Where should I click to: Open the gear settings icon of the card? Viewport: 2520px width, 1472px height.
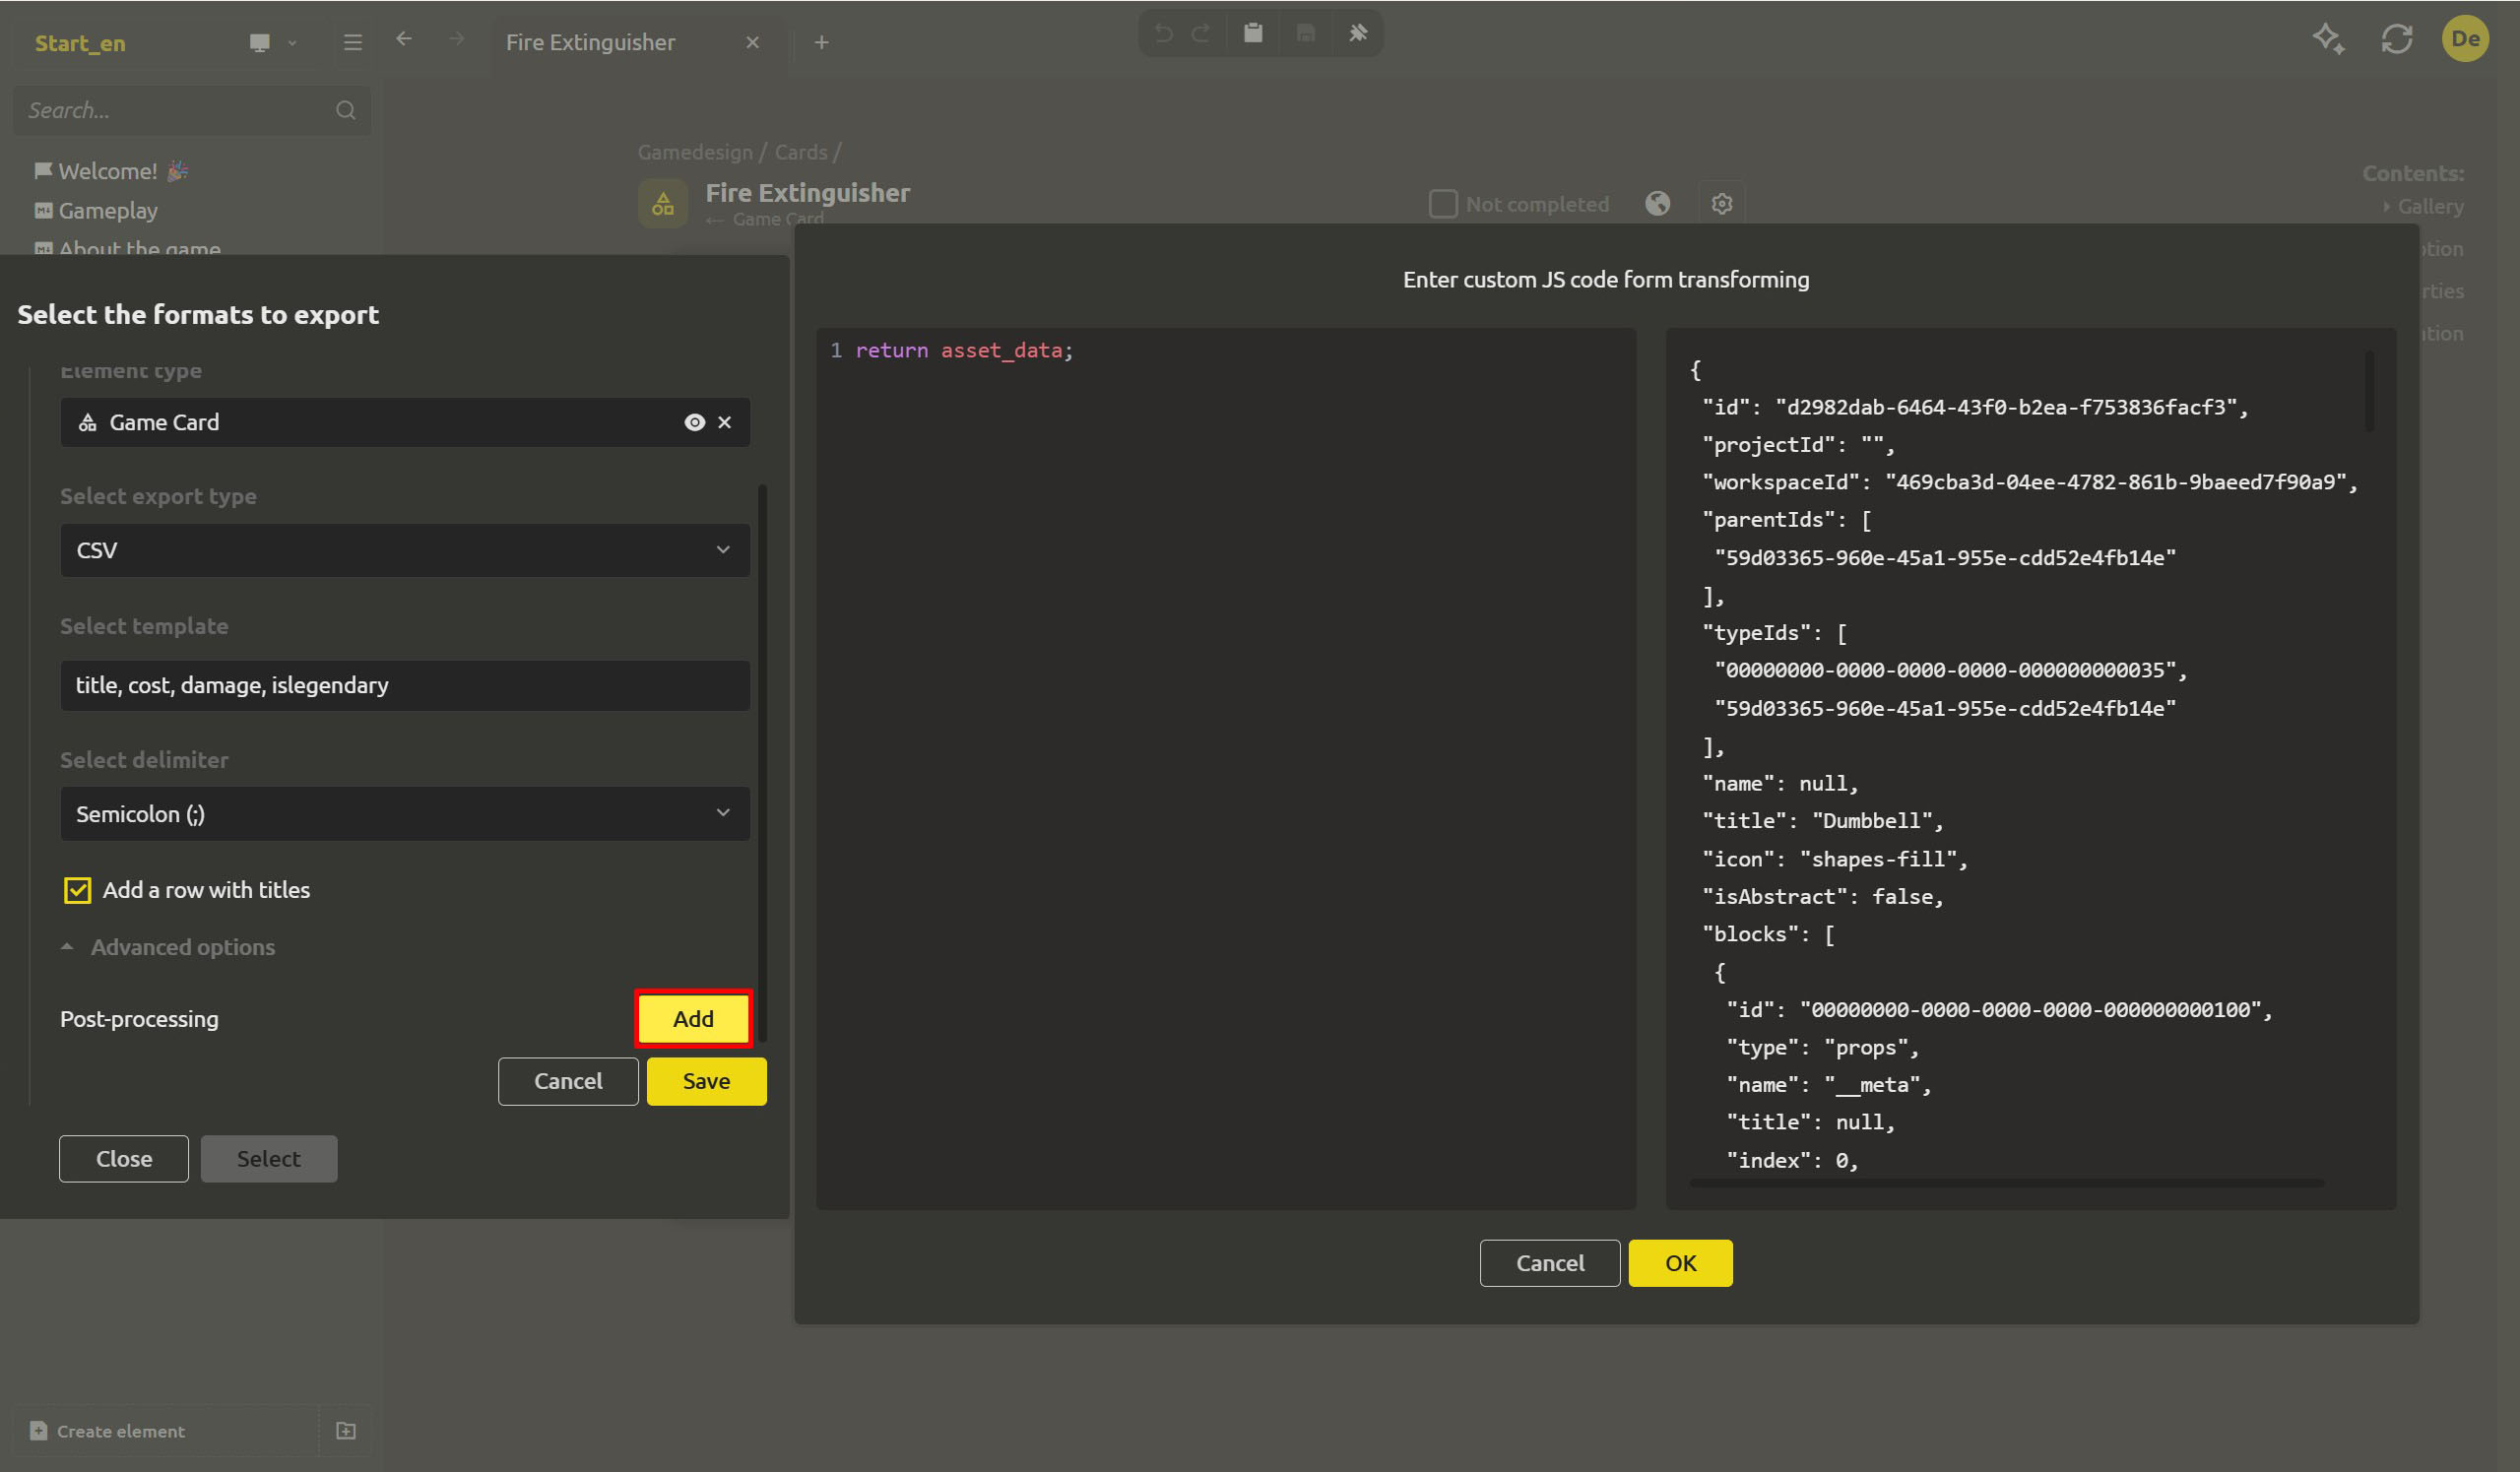click(1721, 204)
